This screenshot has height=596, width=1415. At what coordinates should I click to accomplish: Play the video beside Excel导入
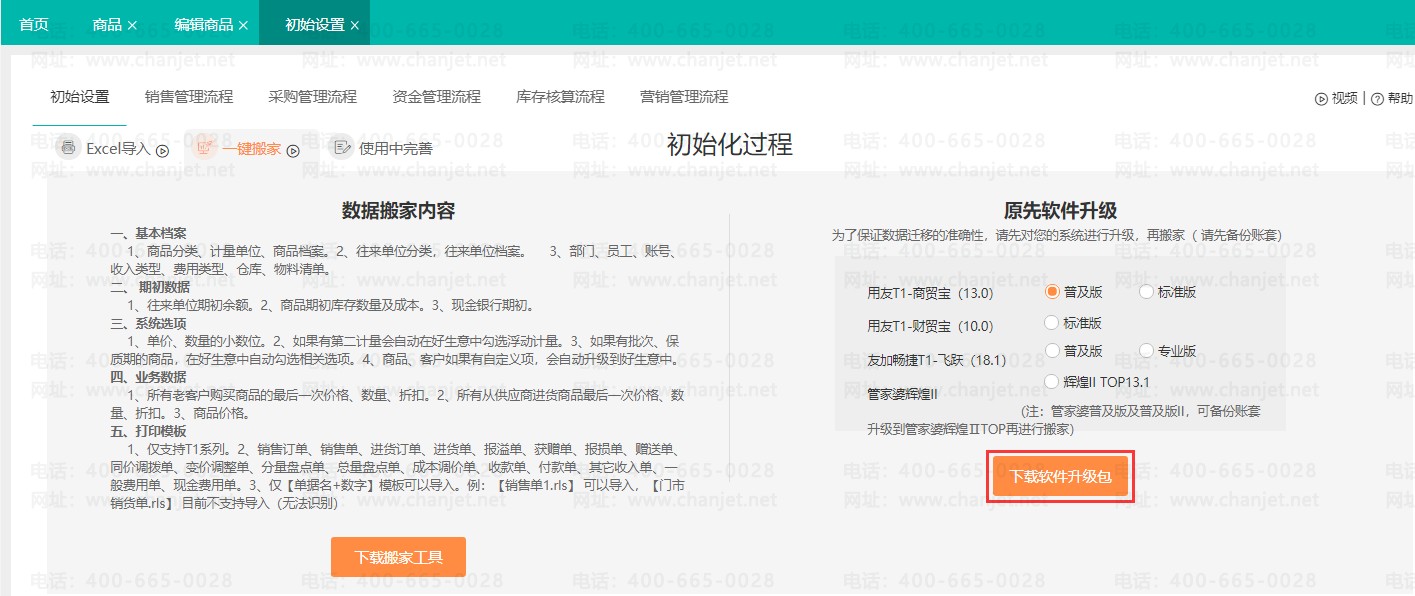pos(162,151)
